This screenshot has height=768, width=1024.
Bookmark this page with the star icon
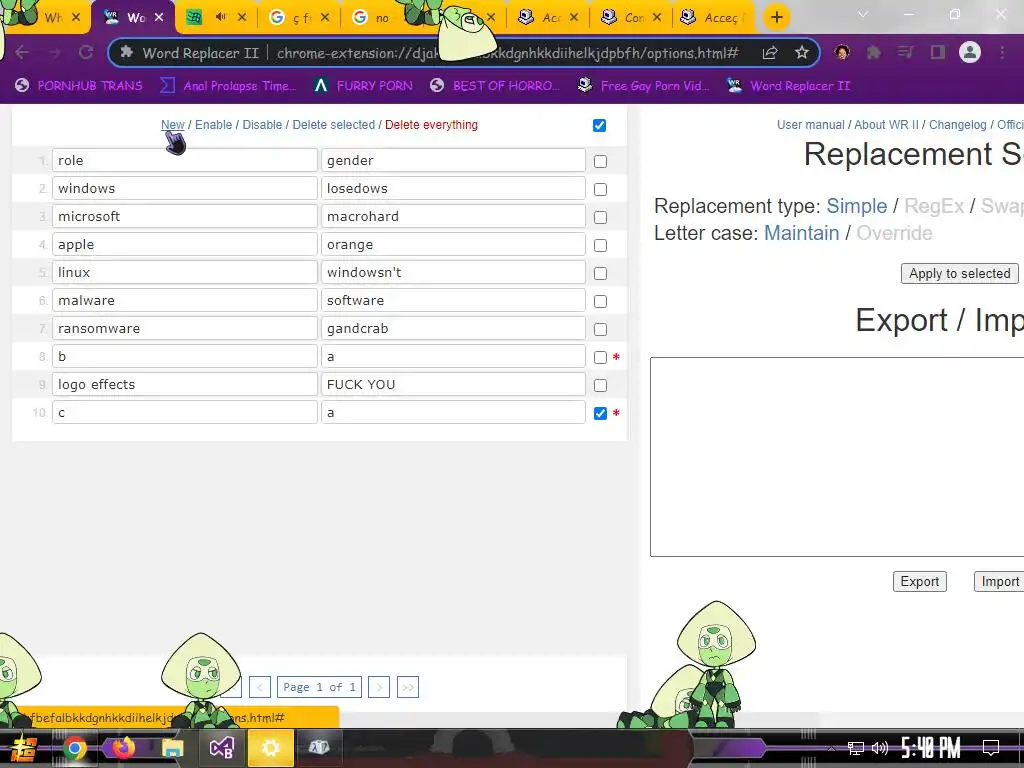(802, 52)
